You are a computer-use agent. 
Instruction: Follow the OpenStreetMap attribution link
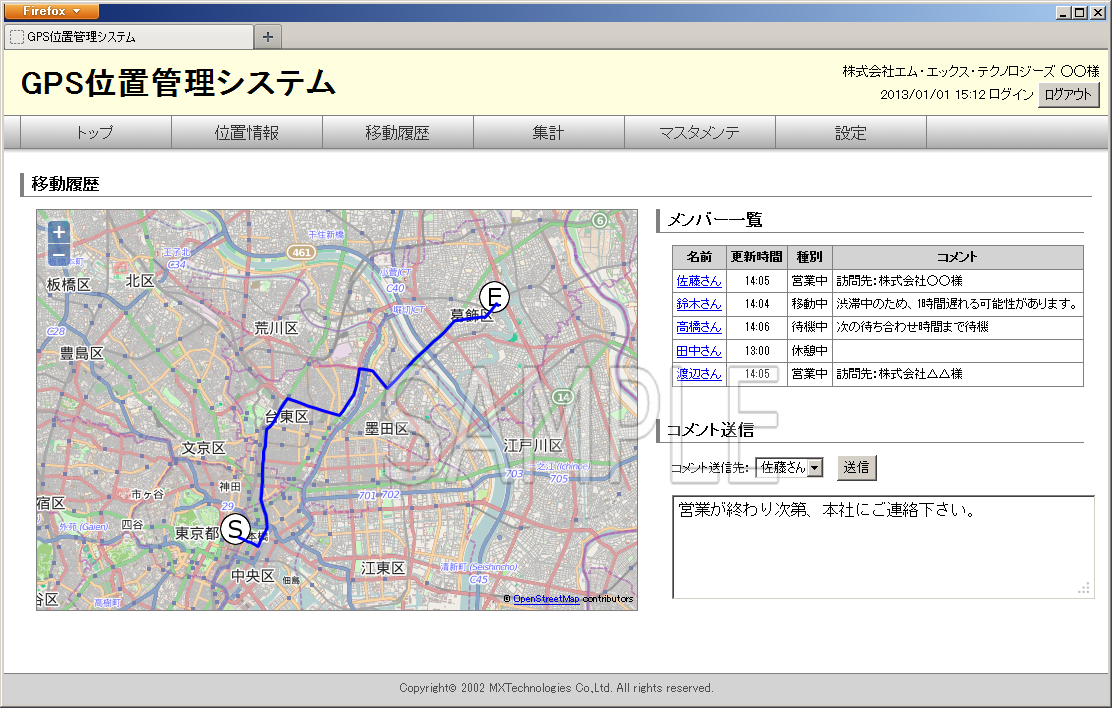(x=546, y=599)
